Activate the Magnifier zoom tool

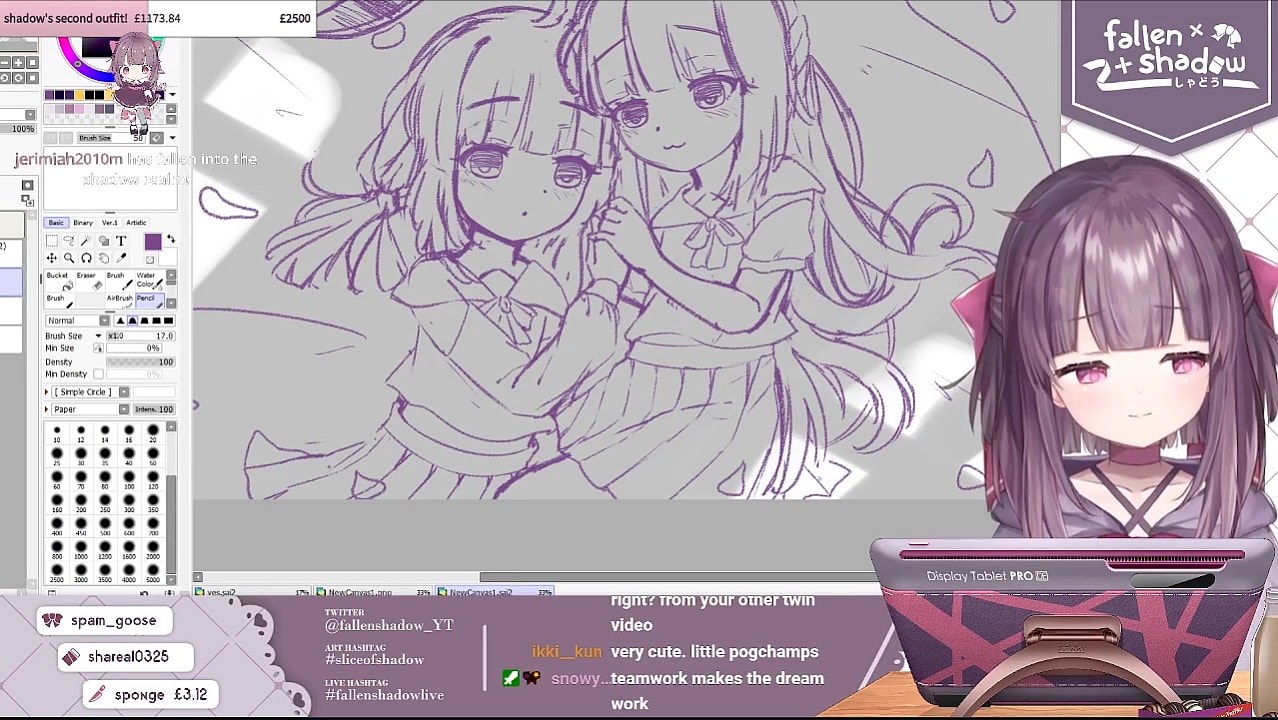[68, 257]
